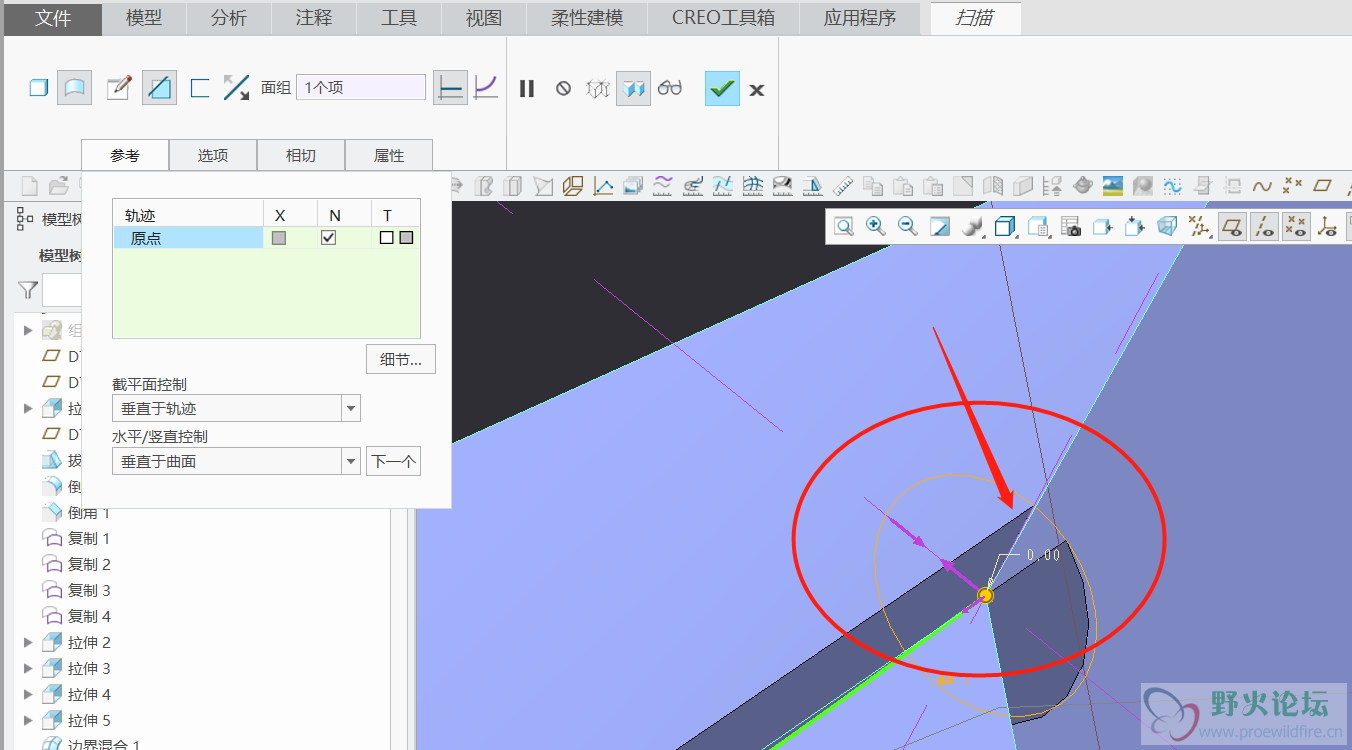
Task: Click the refit zoom icon
Action: [844, 227]
